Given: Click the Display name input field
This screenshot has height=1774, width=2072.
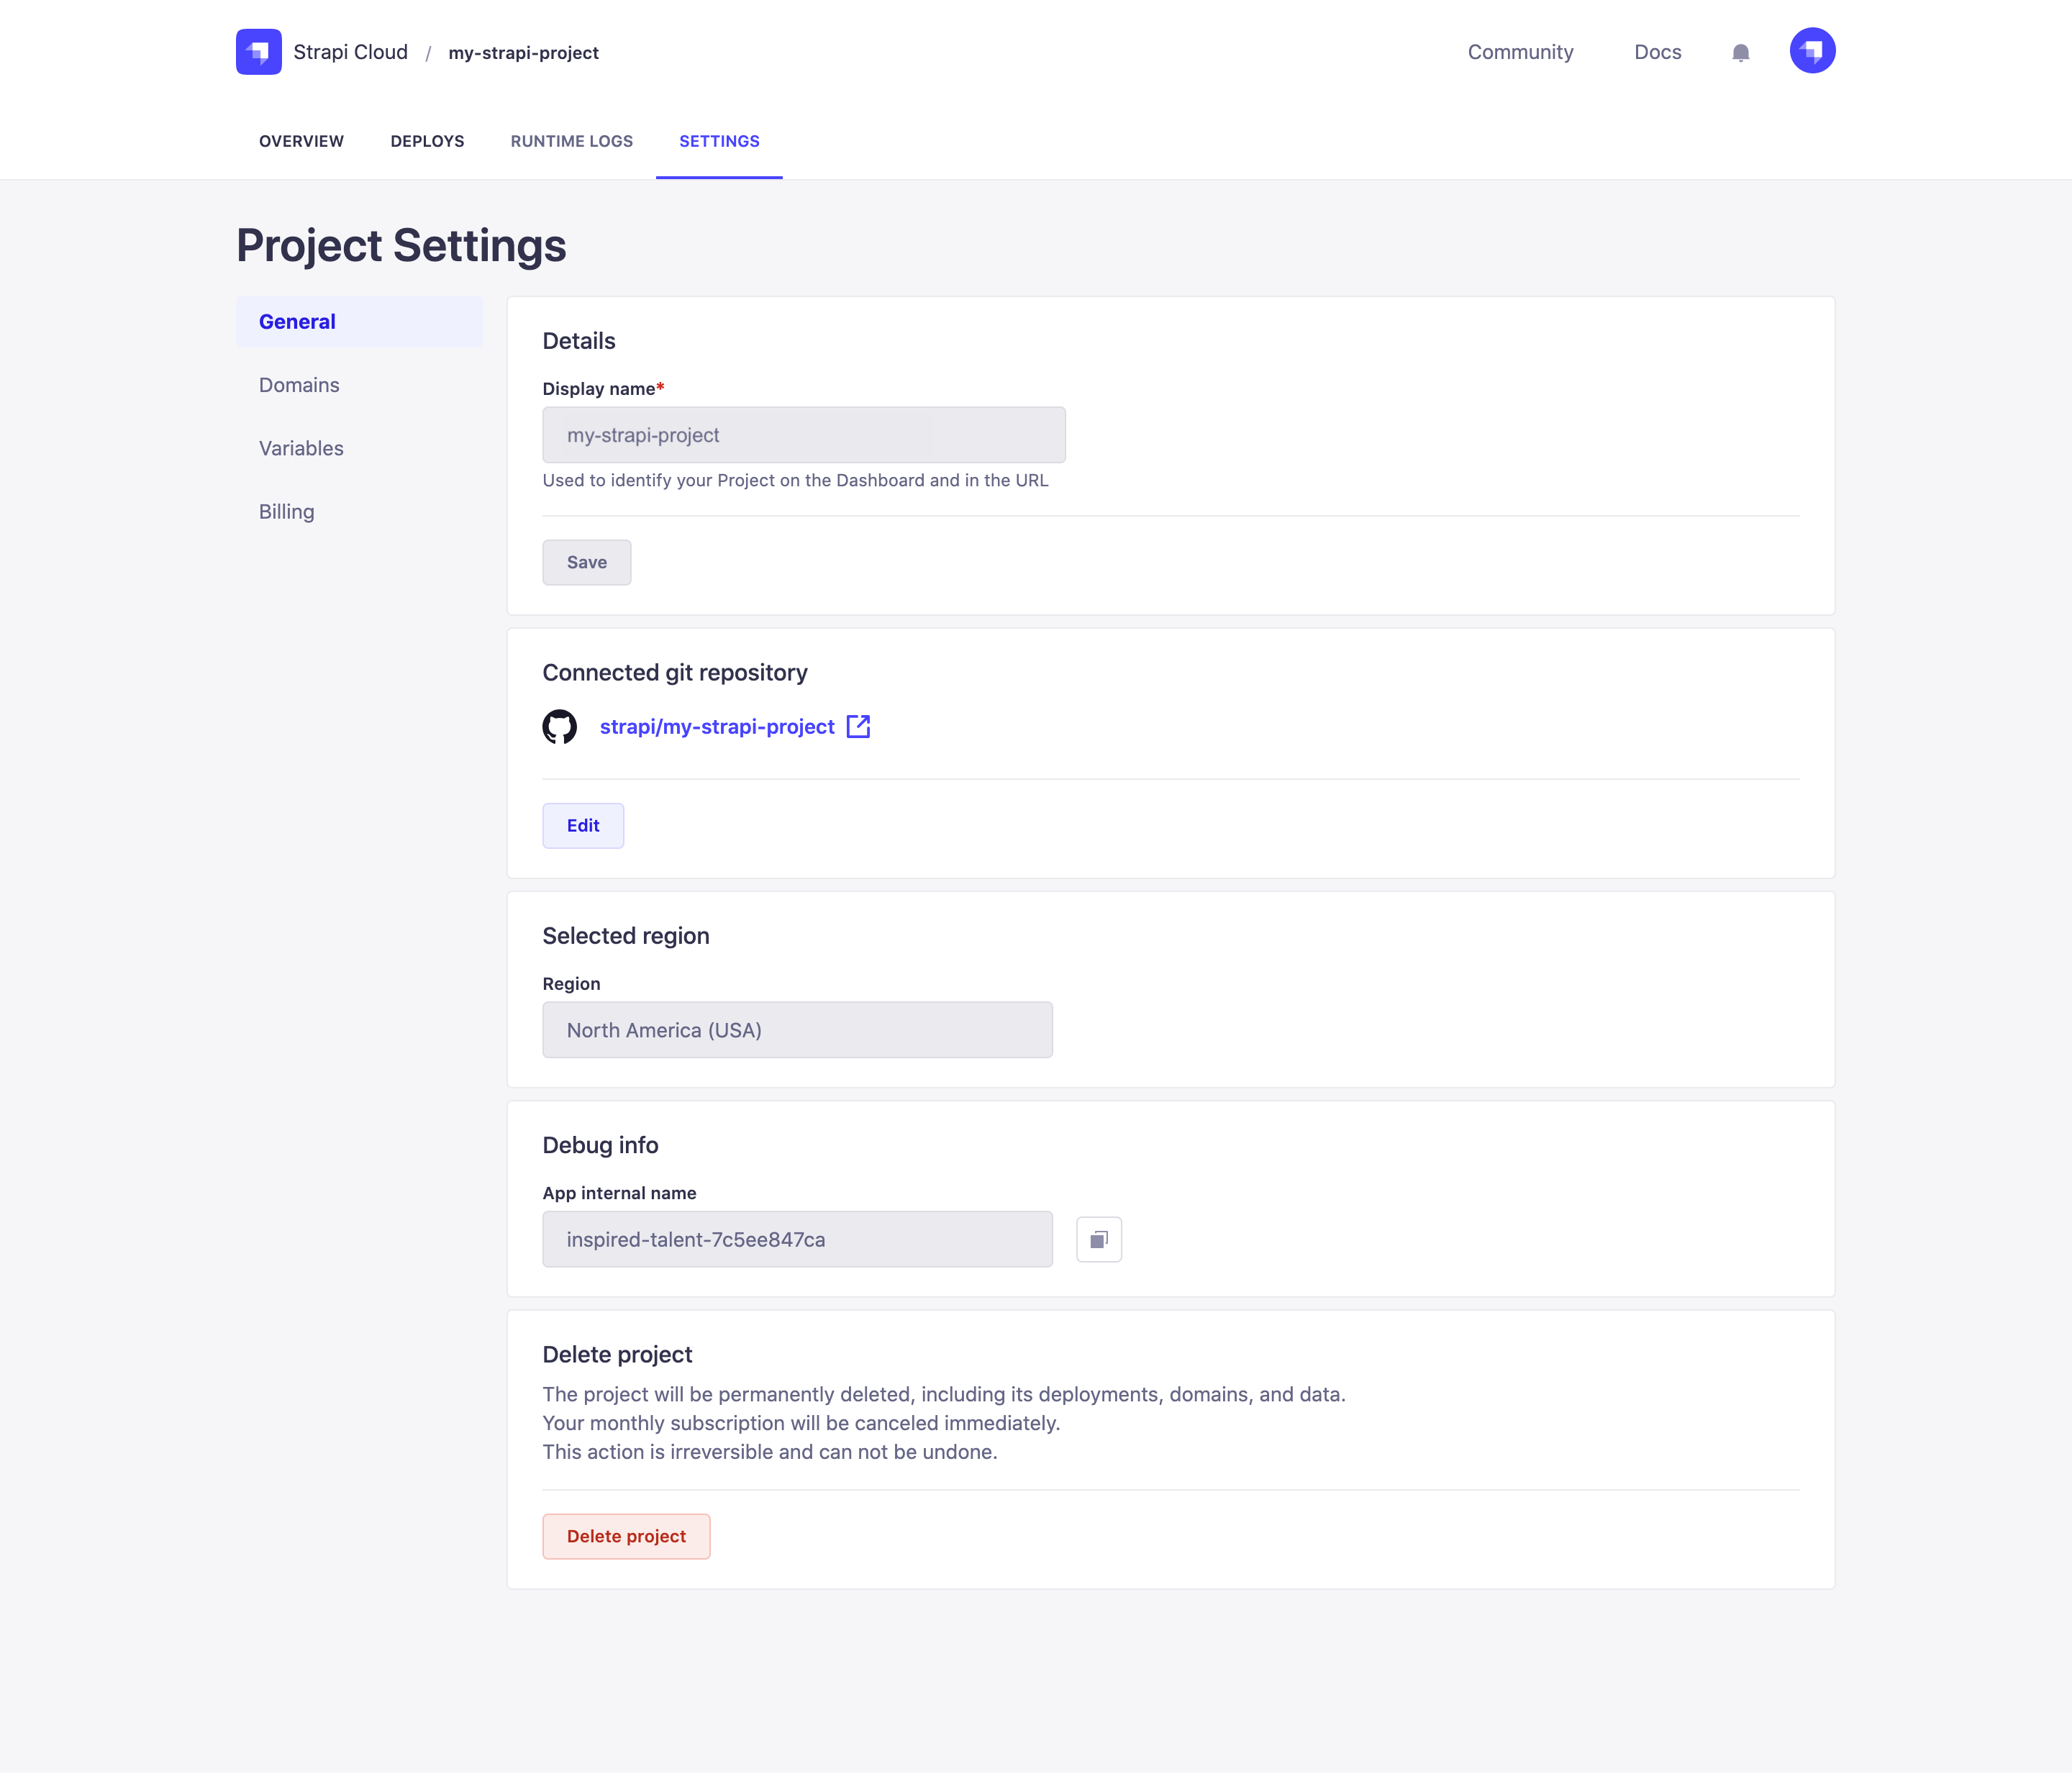Looking at the screenshot, I should tap(803, 435).
